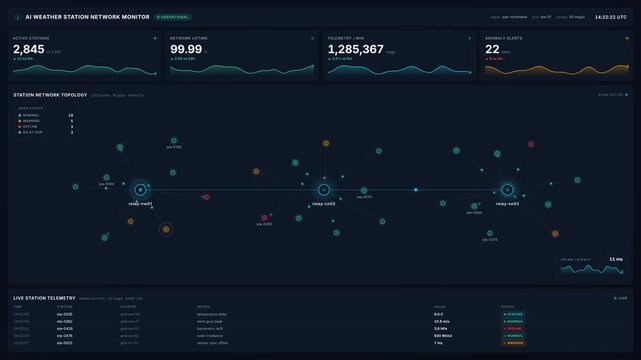Click the NOMINAL badge for sta-0382

tap(513, 322)
